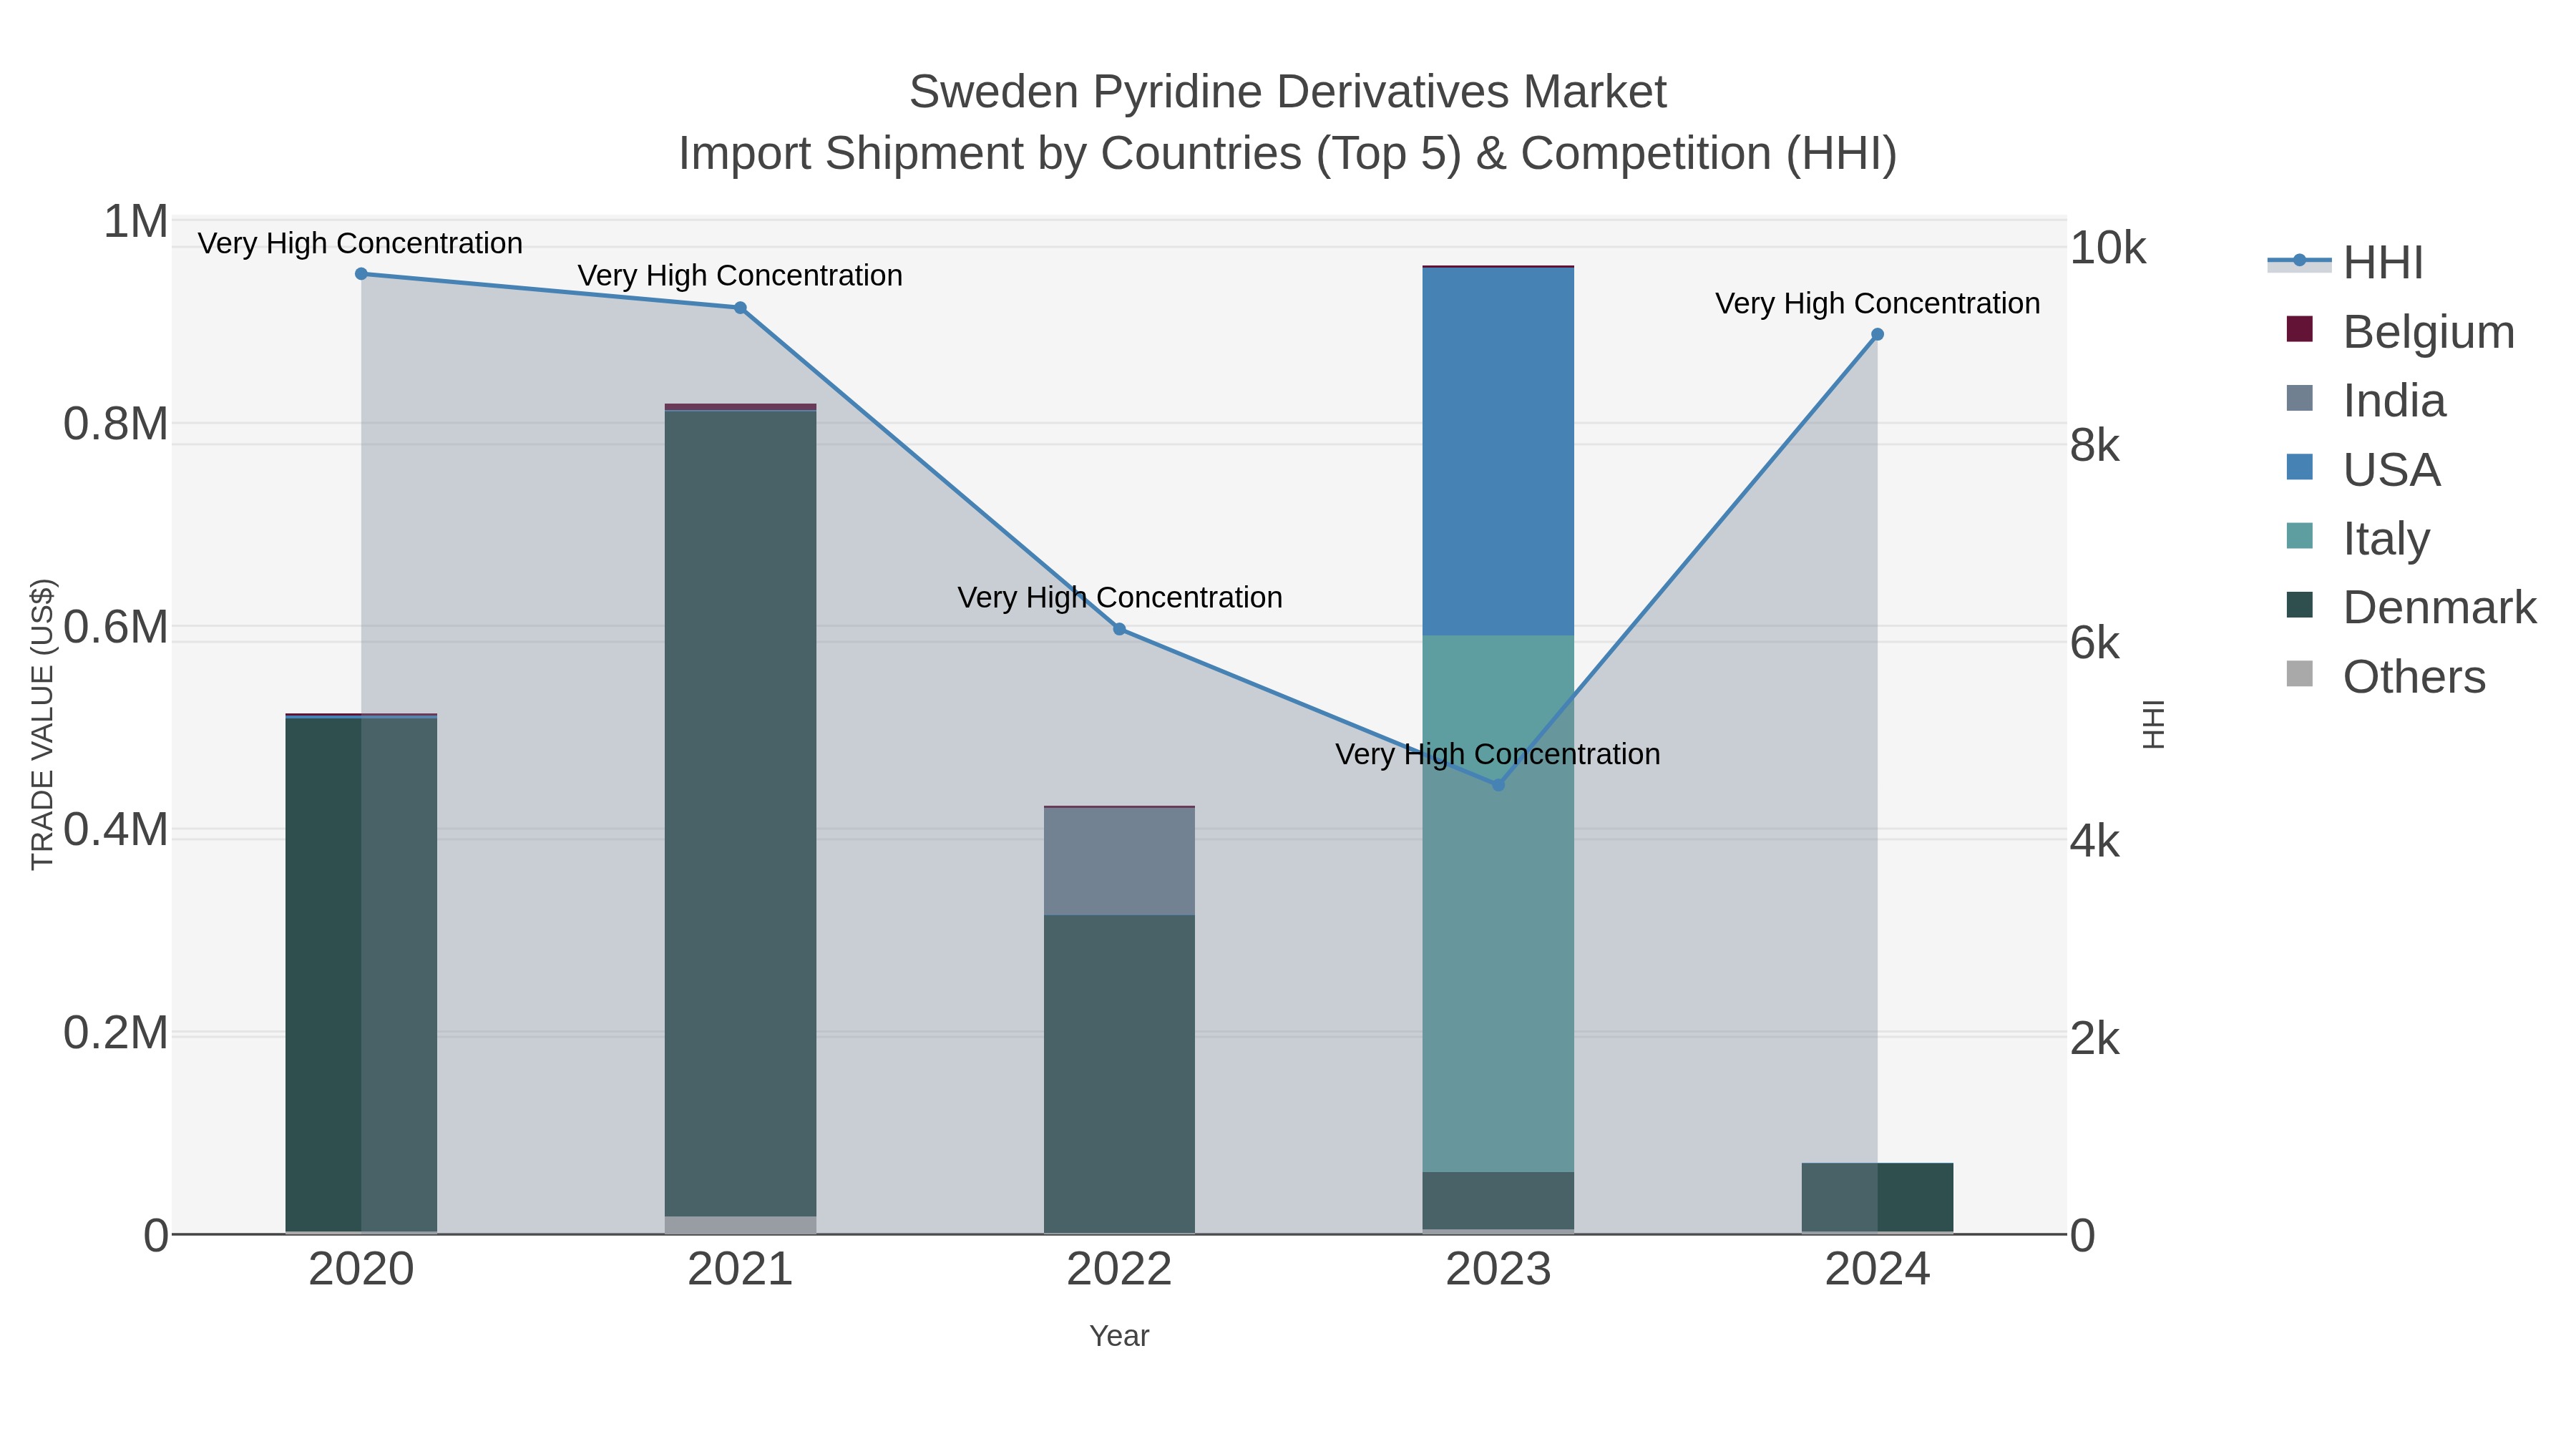The image size is (2576, 1449).
Task: Click the 2023 HHI data point
Action: pyautogui.click(x=1498, y=785)
